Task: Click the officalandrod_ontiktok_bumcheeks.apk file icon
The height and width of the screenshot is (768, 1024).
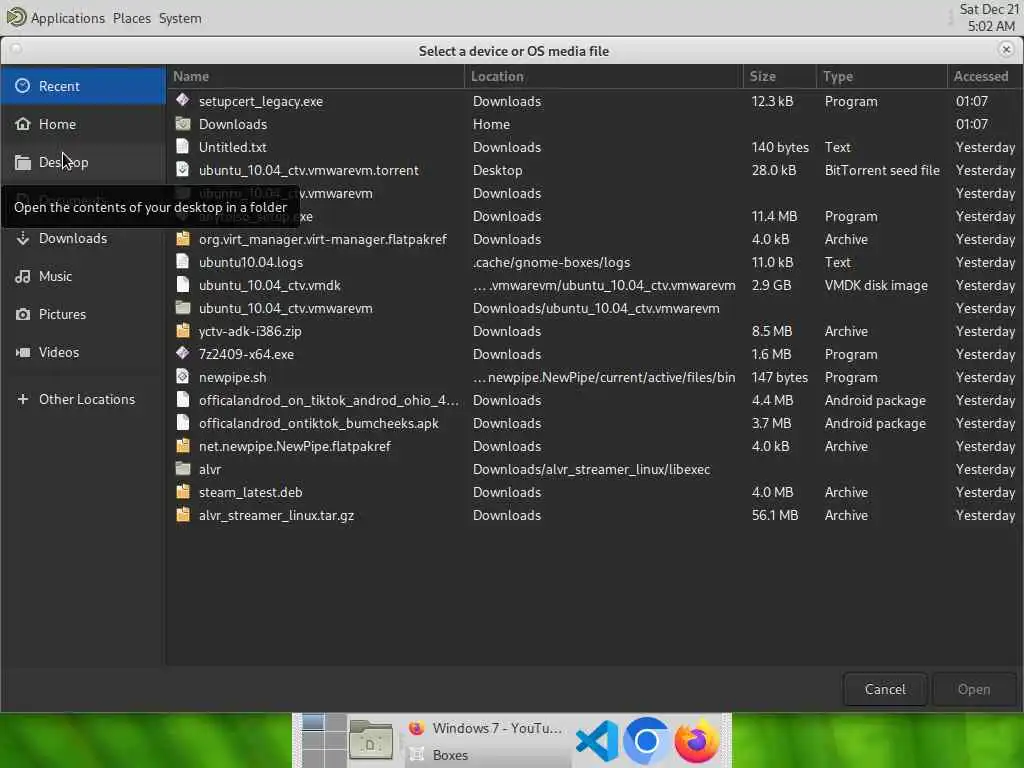Action: click(183, 423)
